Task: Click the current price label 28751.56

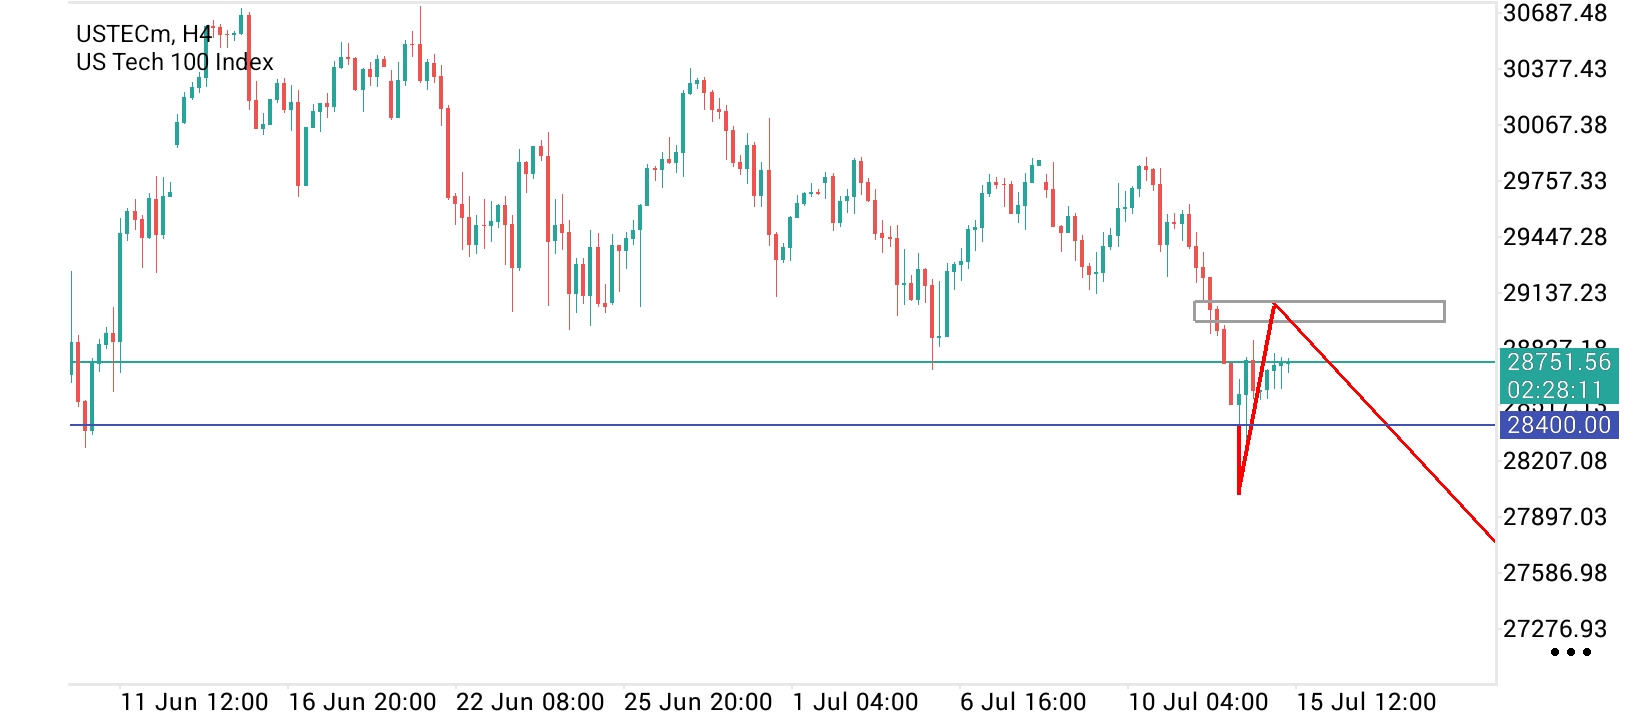Action: coord(1559,362)
